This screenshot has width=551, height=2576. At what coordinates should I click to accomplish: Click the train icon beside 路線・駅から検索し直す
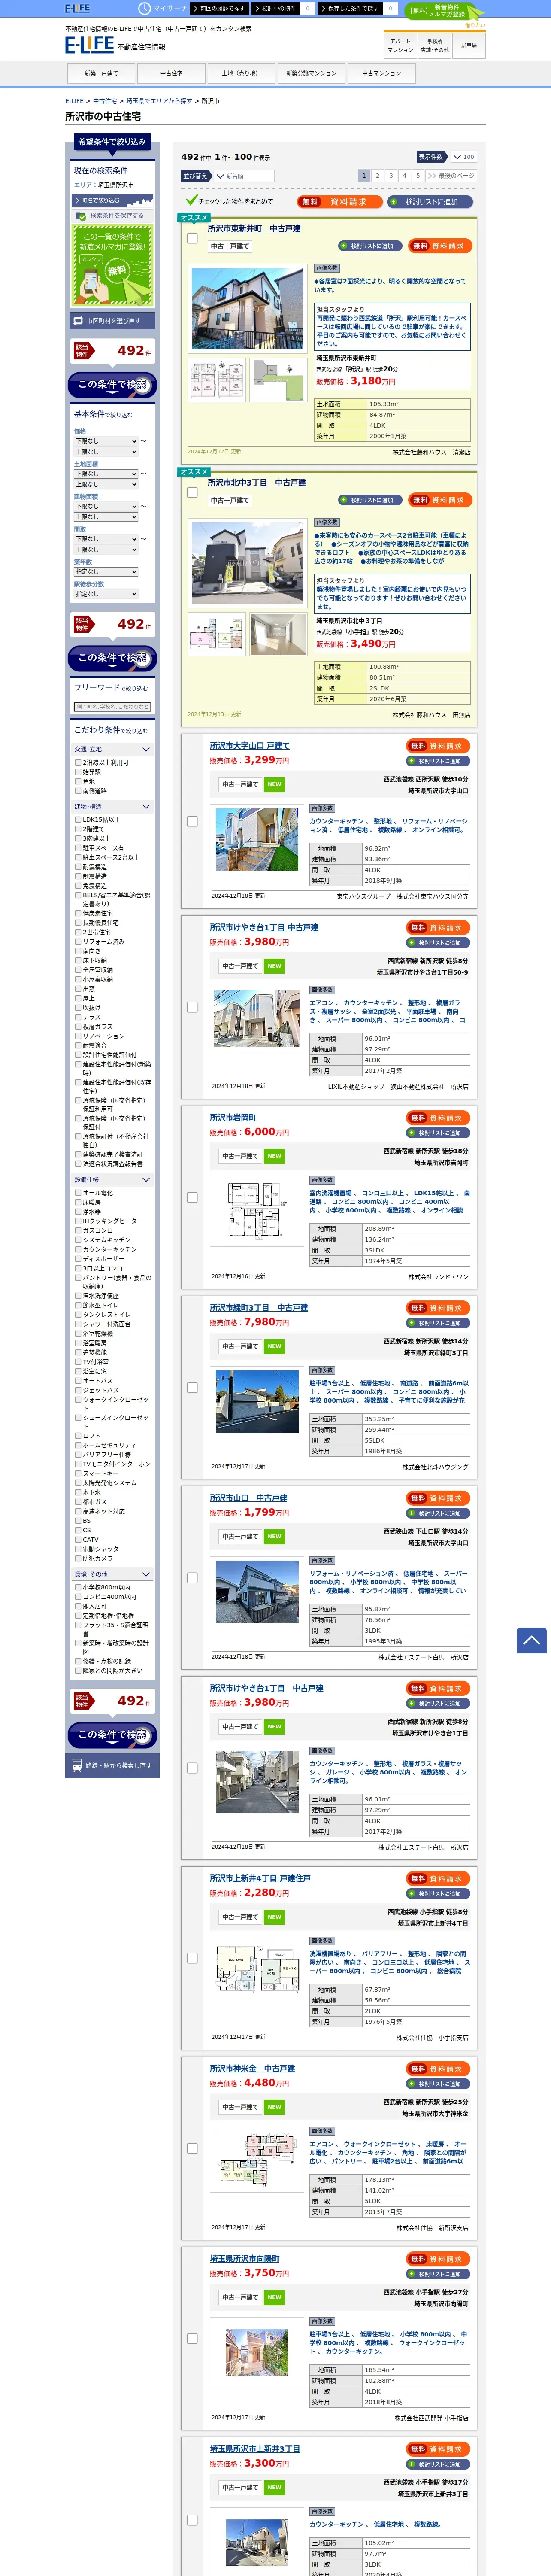76,1765
